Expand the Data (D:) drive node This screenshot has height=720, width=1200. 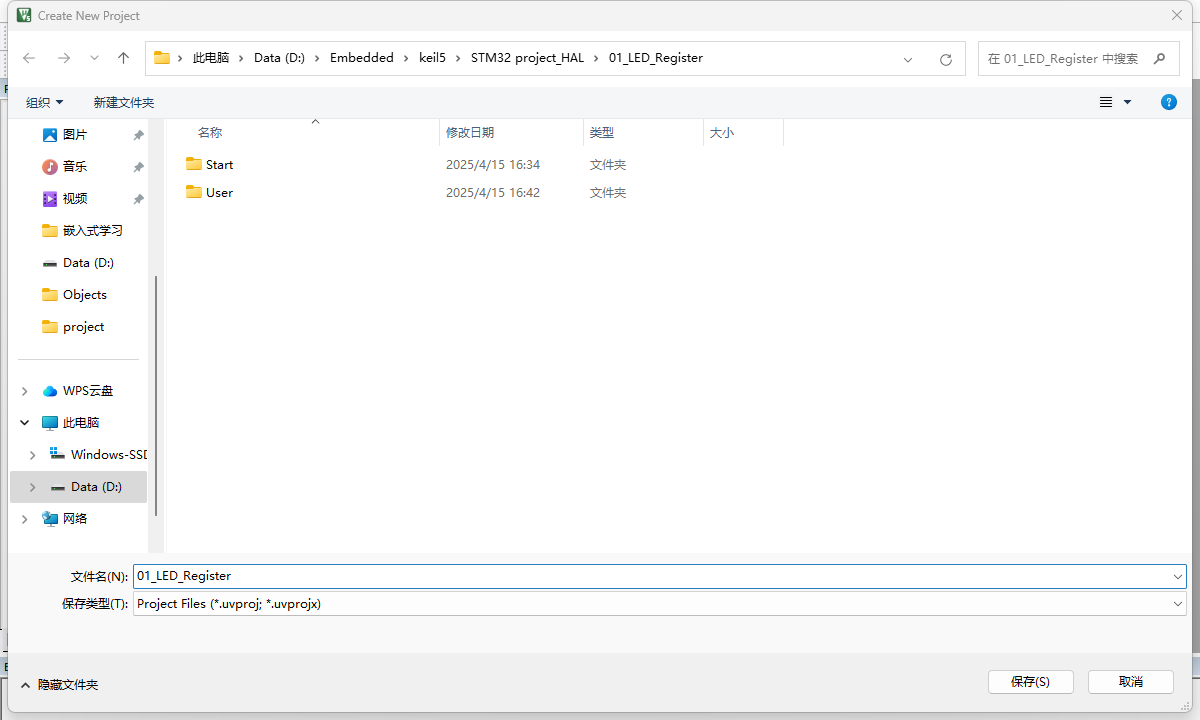[x=33, y=487]
